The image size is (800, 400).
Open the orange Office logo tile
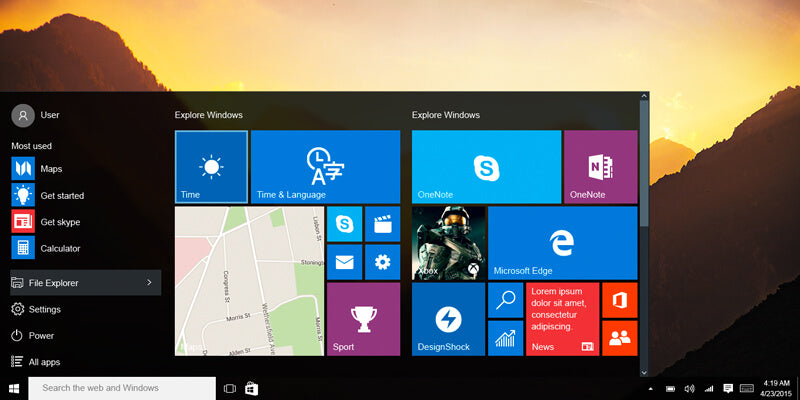click(619, 300)
